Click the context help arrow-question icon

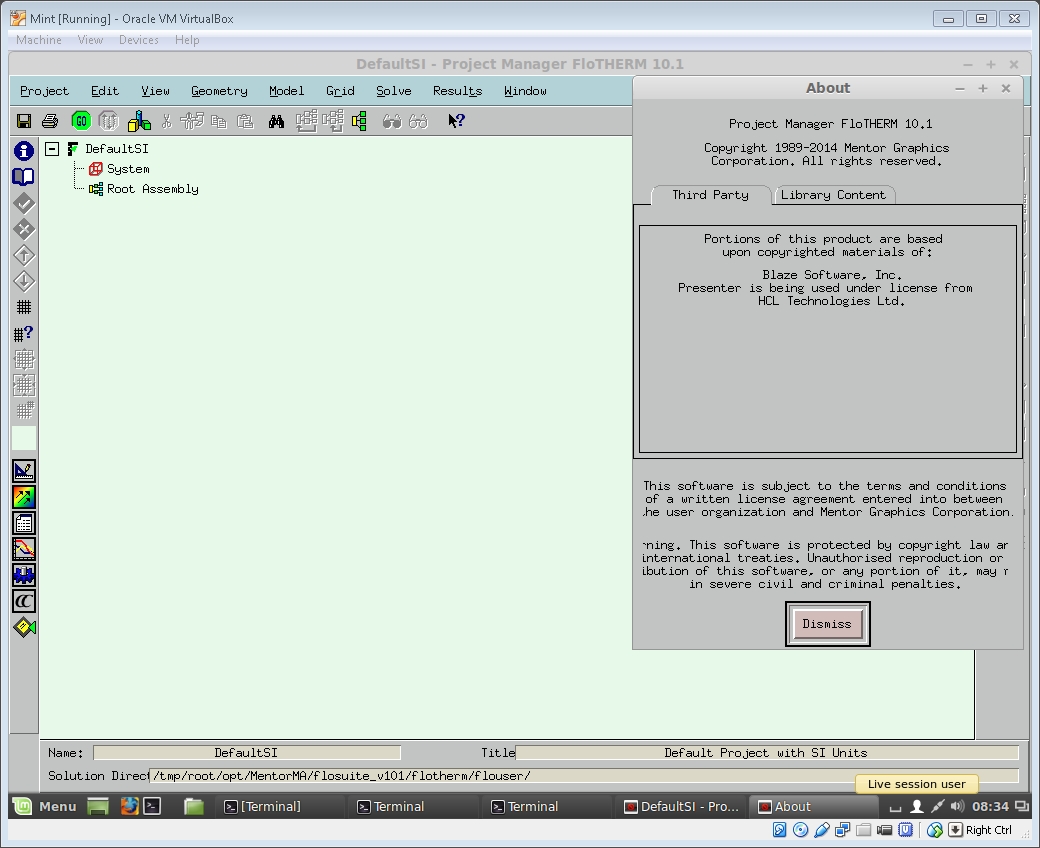coord(456,121)
